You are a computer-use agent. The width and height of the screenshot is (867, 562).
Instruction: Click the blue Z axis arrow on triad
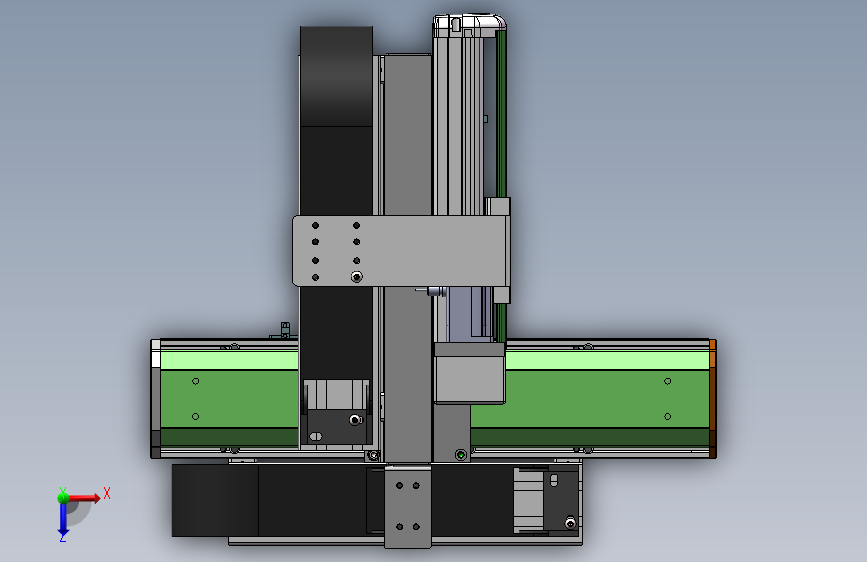tap(63, 522)
